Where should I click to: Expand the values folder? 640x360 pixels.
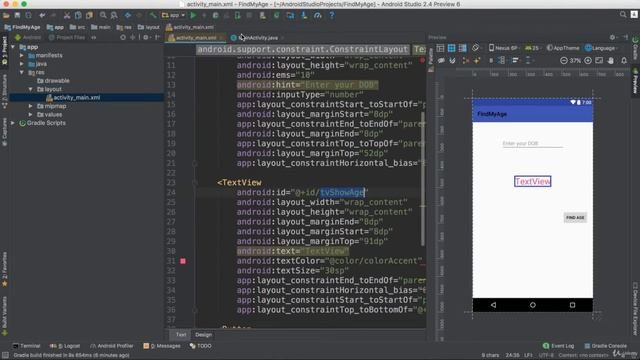point(30,114)
